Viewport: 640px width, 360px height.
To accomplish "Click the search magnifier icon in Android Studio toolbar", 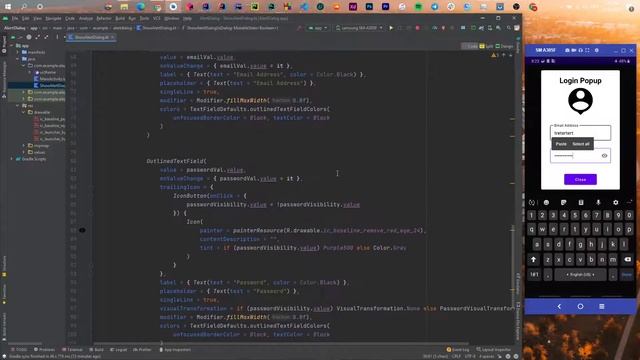I will (509, 28).
